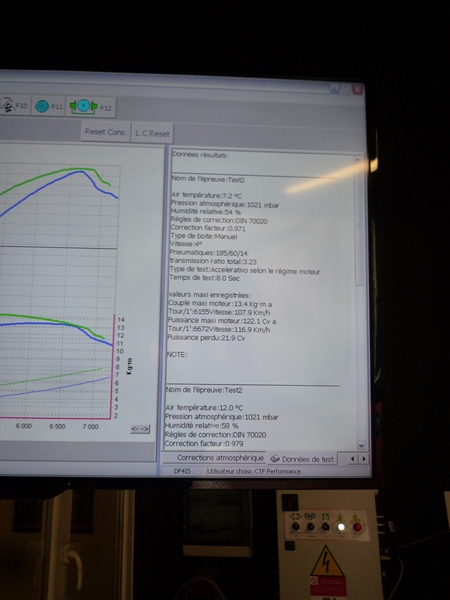
Task: Click 'Type de boite:Manuel' text
Action: [x=204, y=236]
